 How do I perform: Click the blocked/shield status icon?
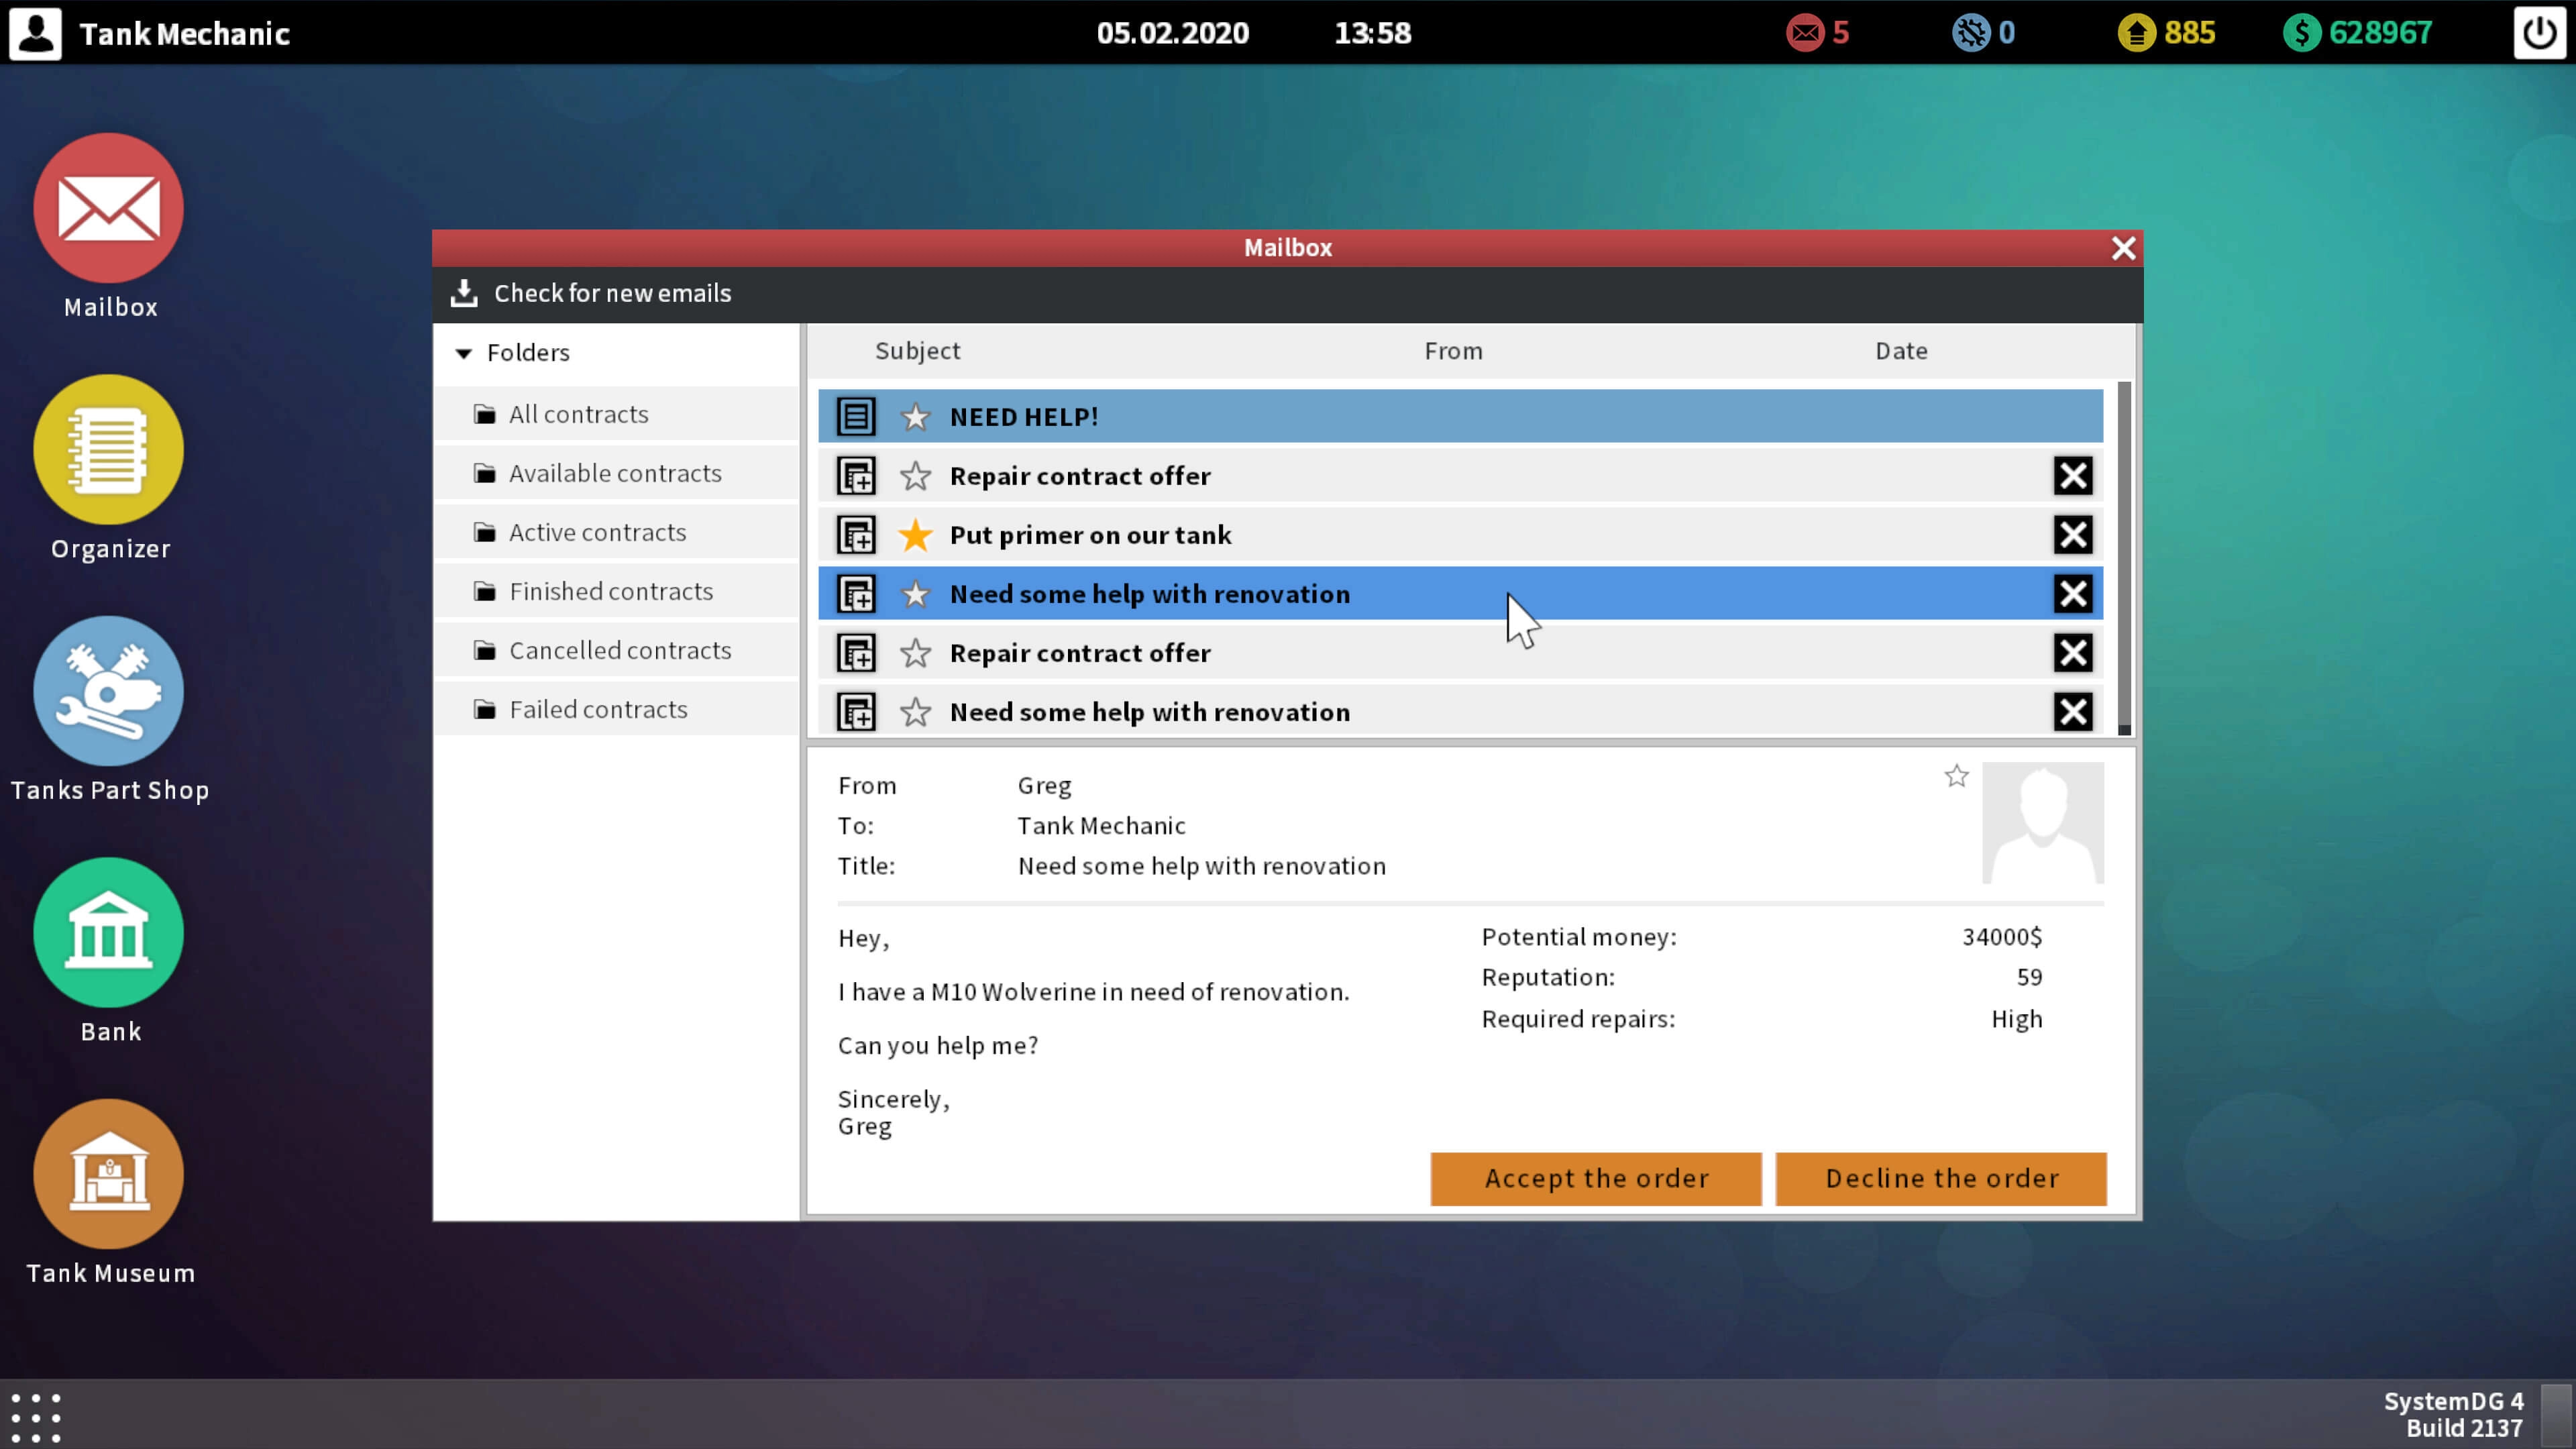click(x=1969, y=32)
